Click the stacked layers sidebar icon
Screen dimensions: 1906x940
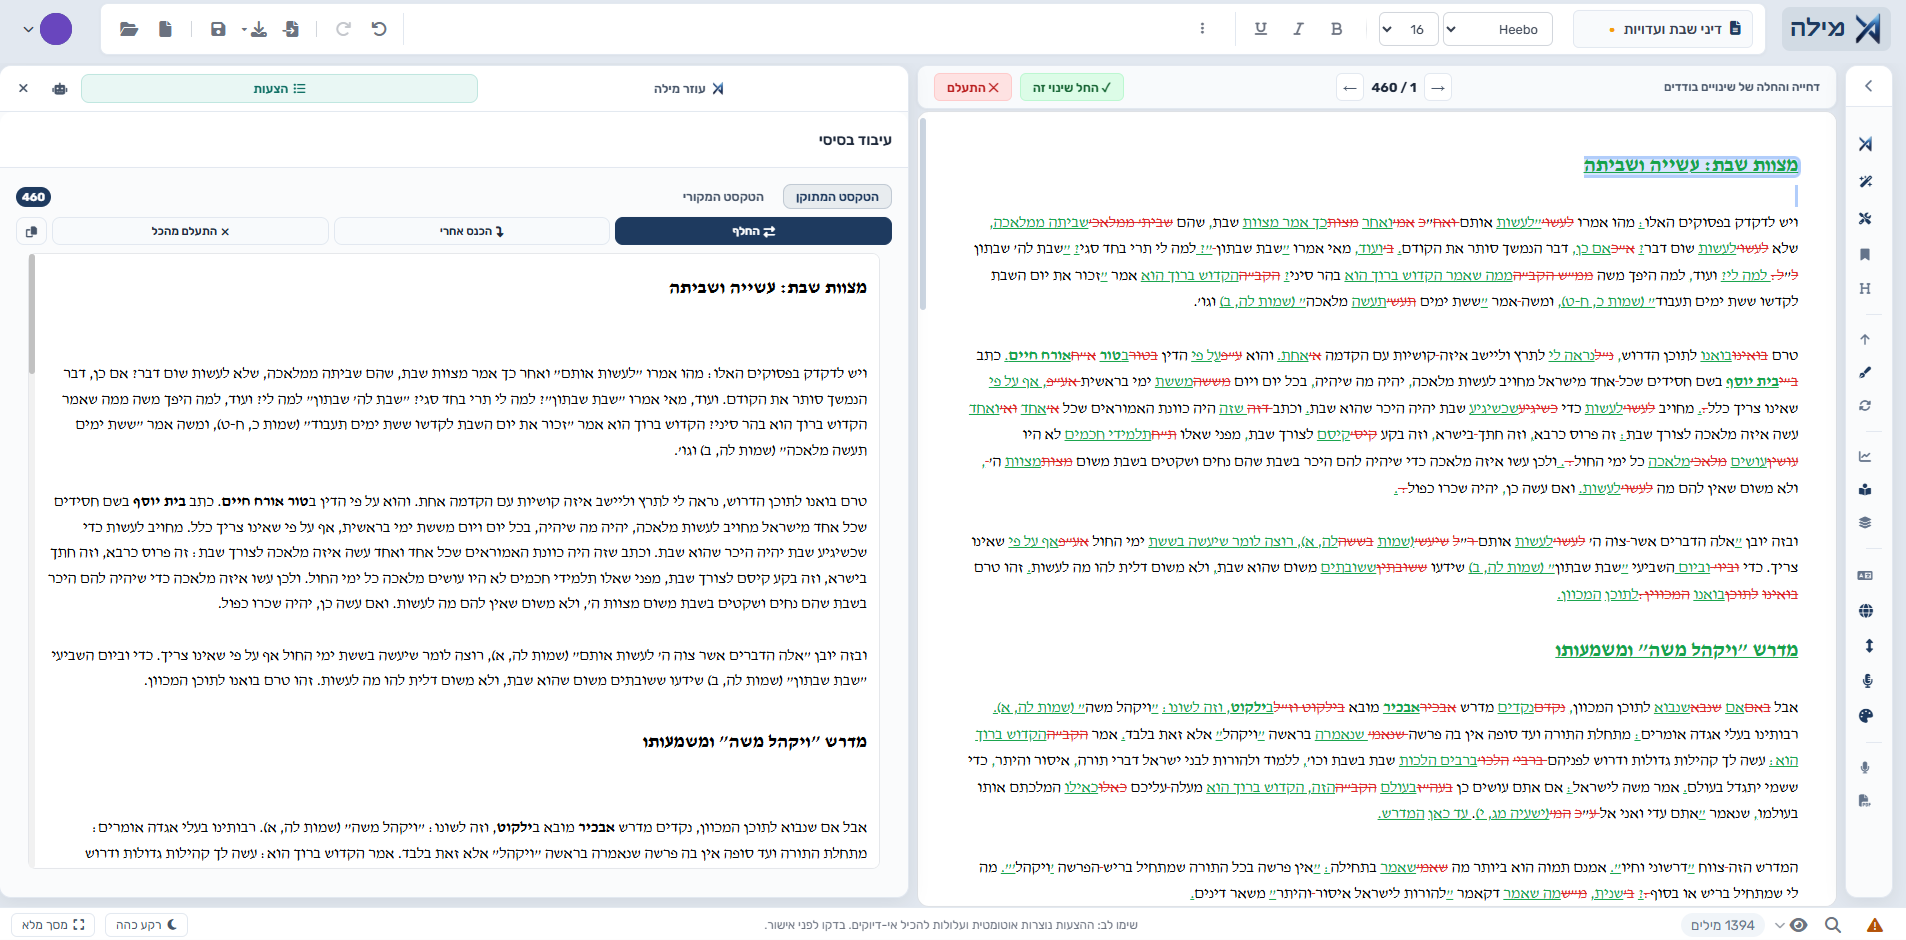[x=1865, y=522]
